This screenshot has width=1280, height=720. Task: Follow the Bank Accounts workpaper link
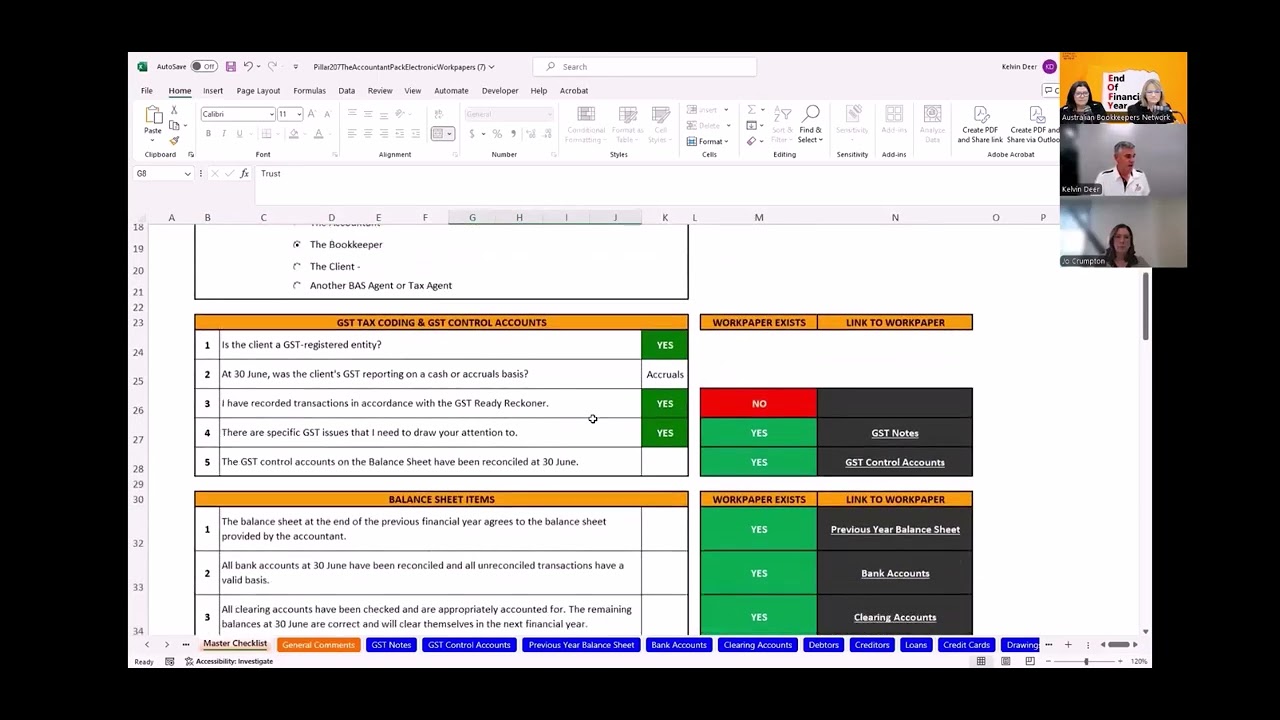coord(895,573)
